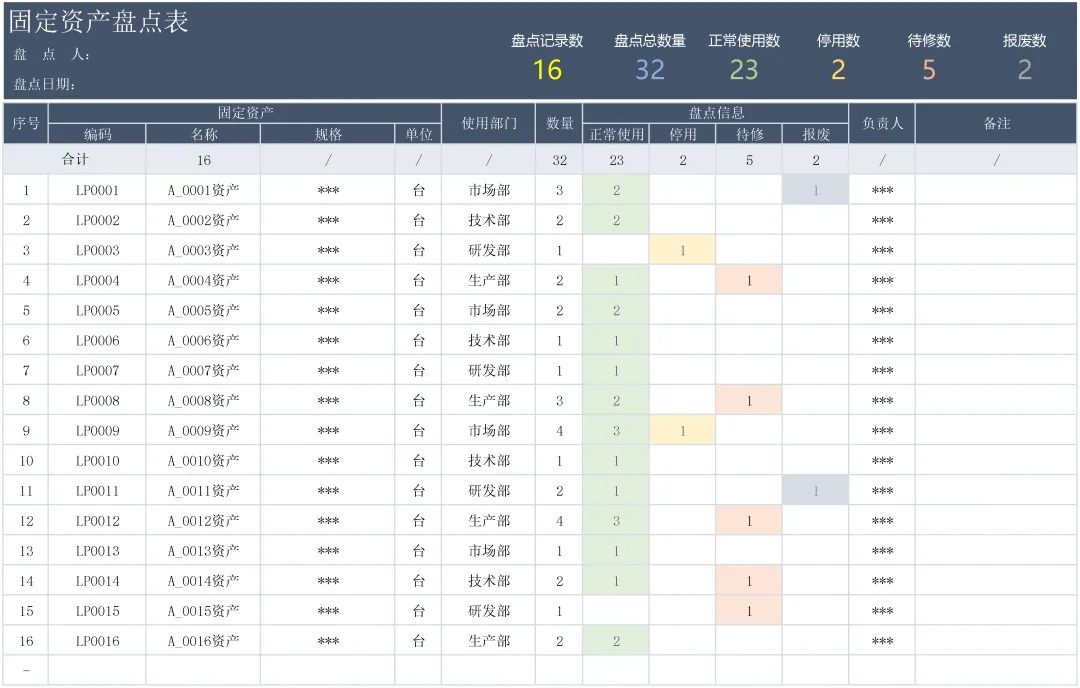Select the gray 报废 cell in row LP0001
The image size is (1080, 688).
coord(816,190)
